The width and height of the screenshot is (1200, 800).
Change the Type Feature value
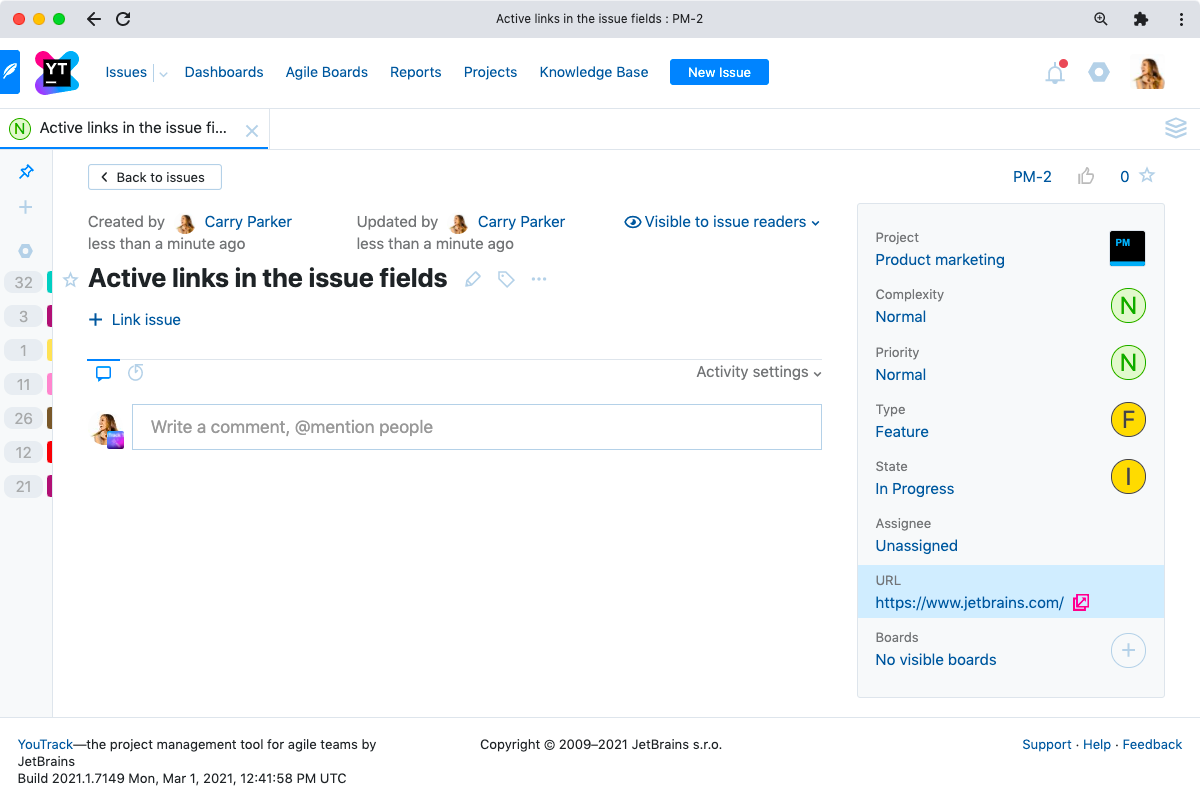902,432
